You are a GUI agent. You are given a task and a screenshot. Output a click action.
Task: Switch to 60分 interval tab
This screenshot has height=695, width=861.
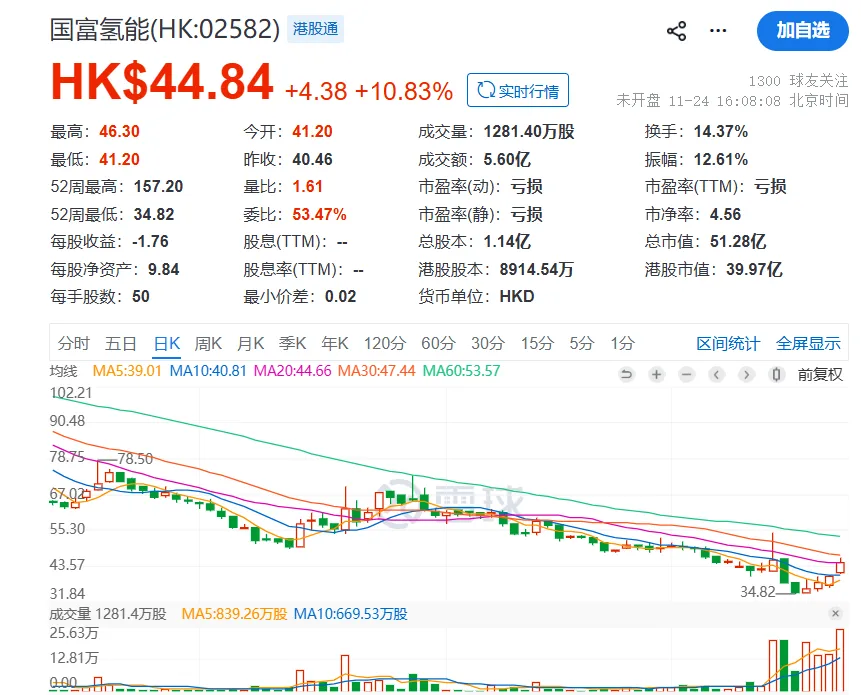coord(438,344)
